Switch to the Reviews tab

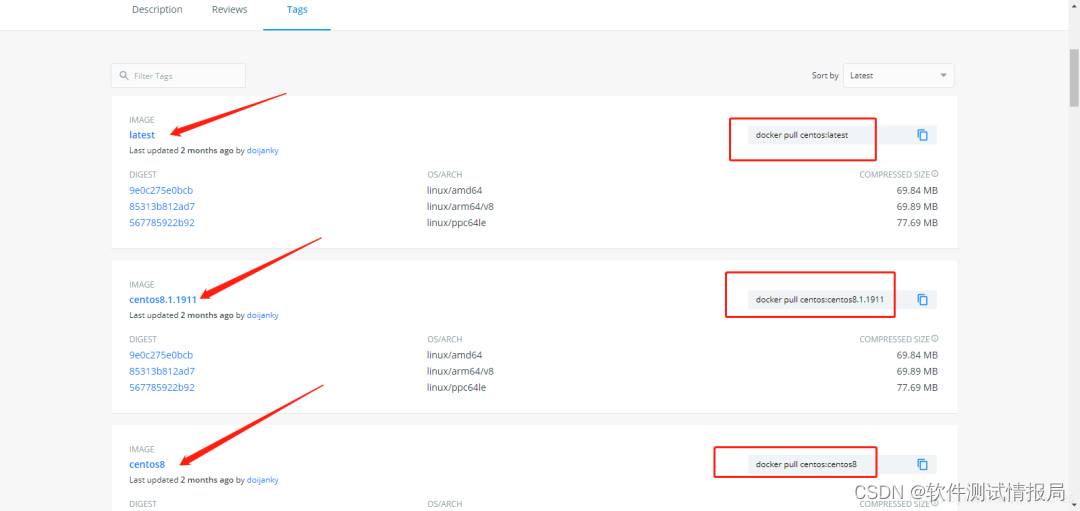229,10
